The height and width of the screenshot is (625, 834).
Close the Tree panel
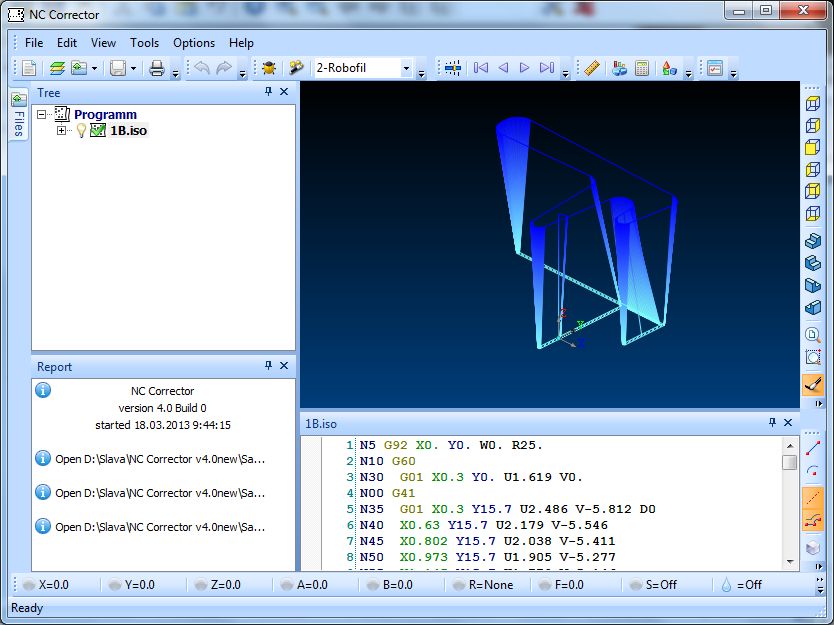(284, 91)
